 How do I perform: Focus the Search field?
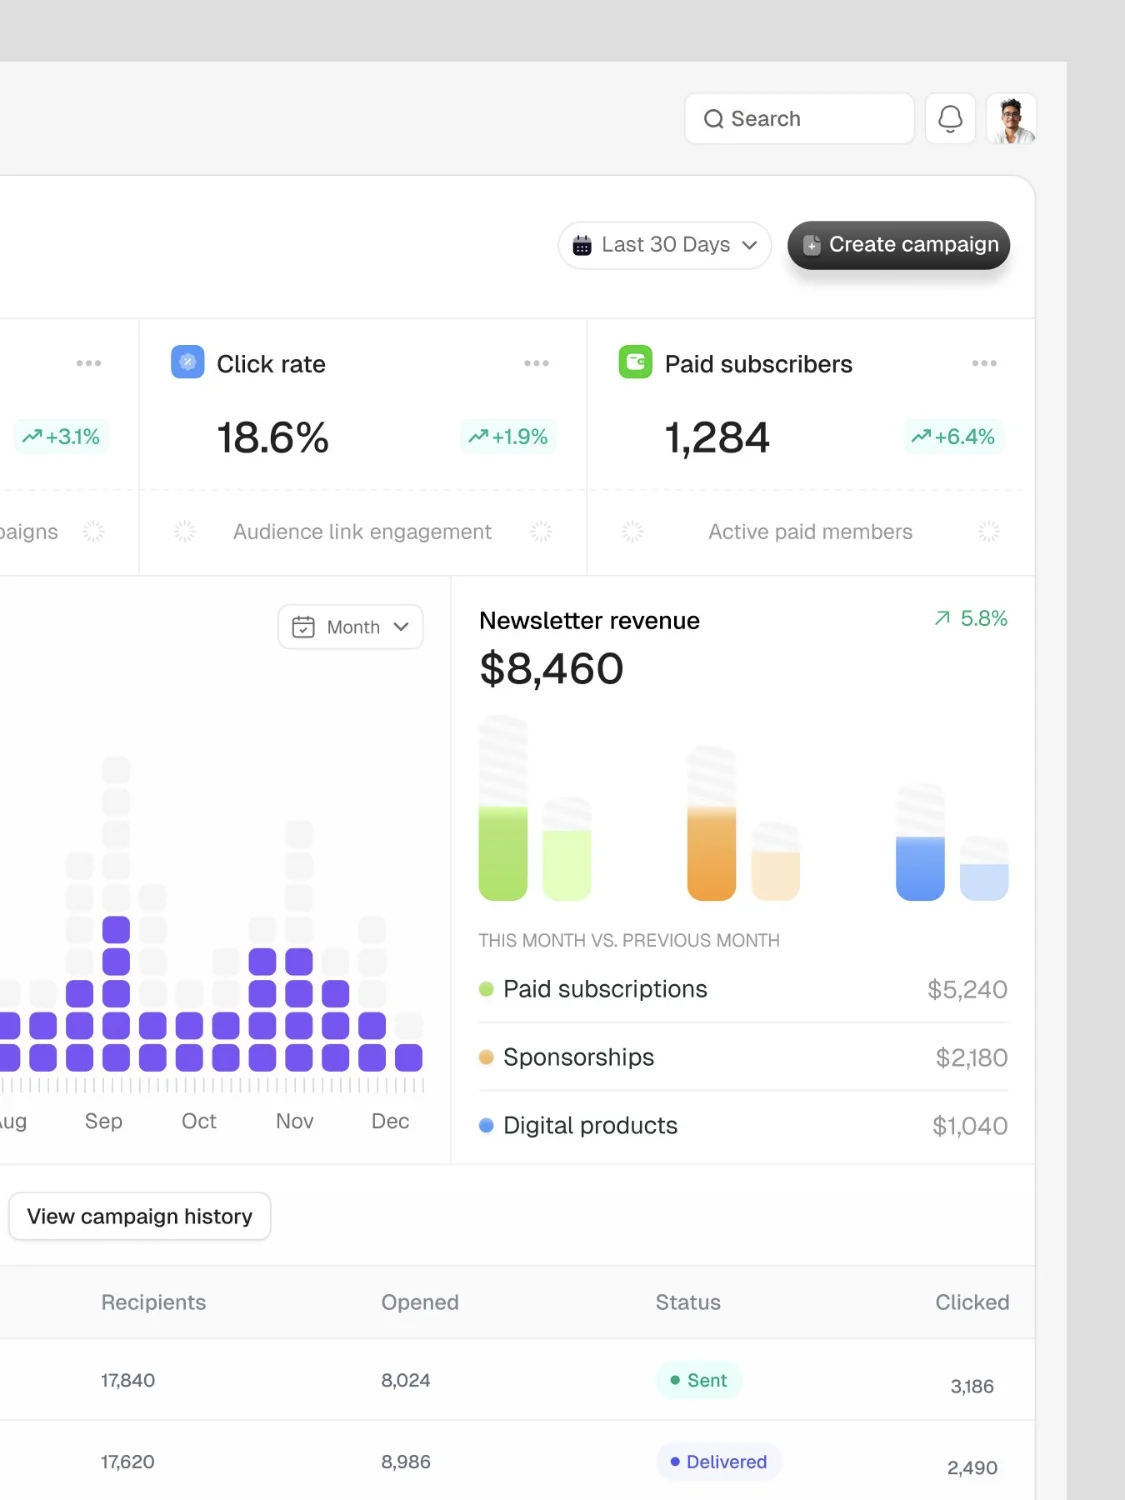click(x=799, y=119)
